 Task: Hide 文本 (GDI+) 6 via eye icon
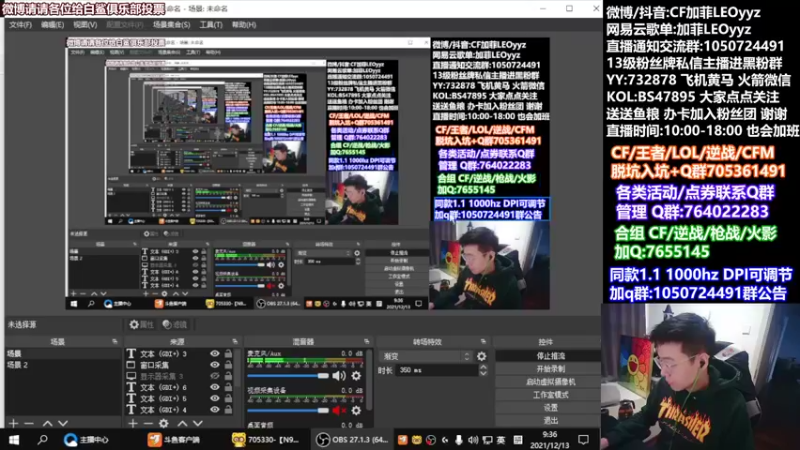(x=215, y=387)
